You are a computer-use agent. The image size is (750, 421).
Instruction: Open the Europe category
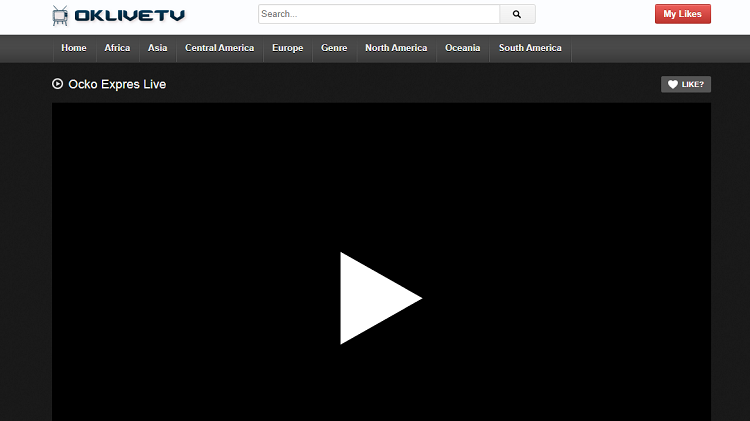pyautogui.click(x=287, y=48)
